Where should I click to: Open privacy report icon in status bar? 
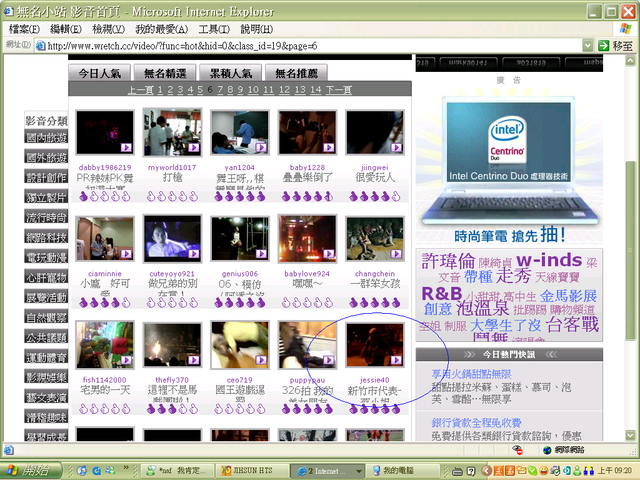pyautogui.click(x=518, y=450)
